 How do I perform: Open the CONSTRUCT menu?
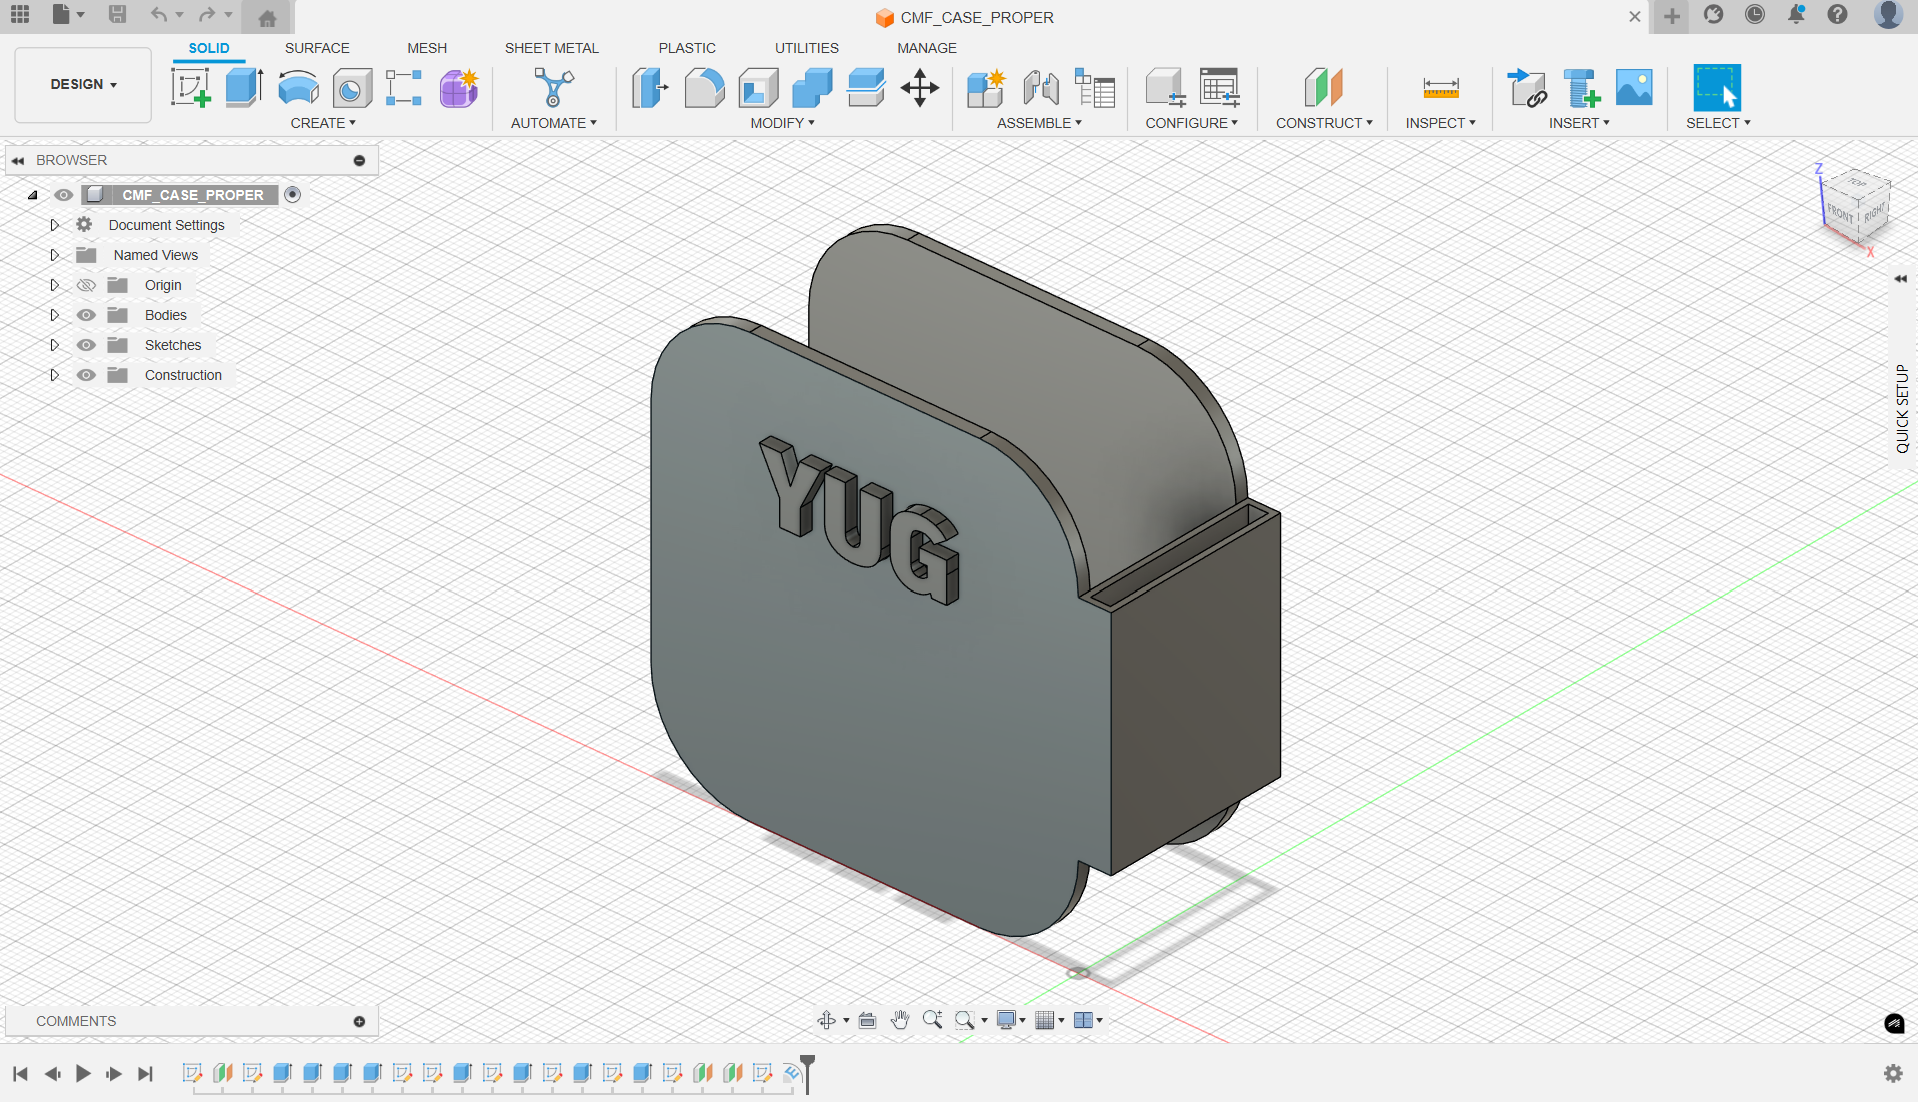click(1324, 123)
